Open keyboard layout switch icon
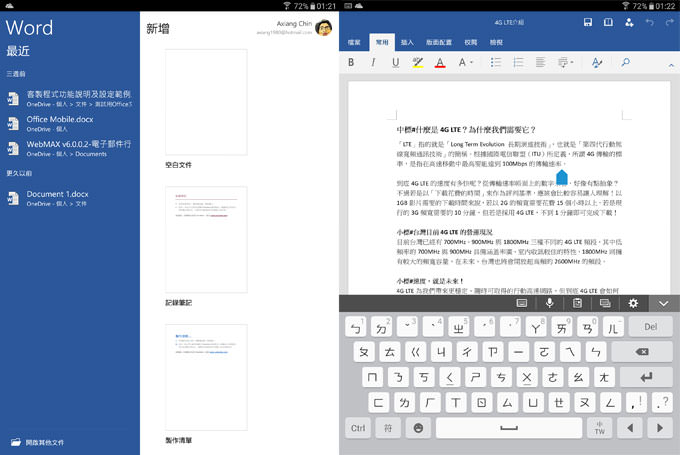Viewport: 680px width, 455px height. (522, 303)
